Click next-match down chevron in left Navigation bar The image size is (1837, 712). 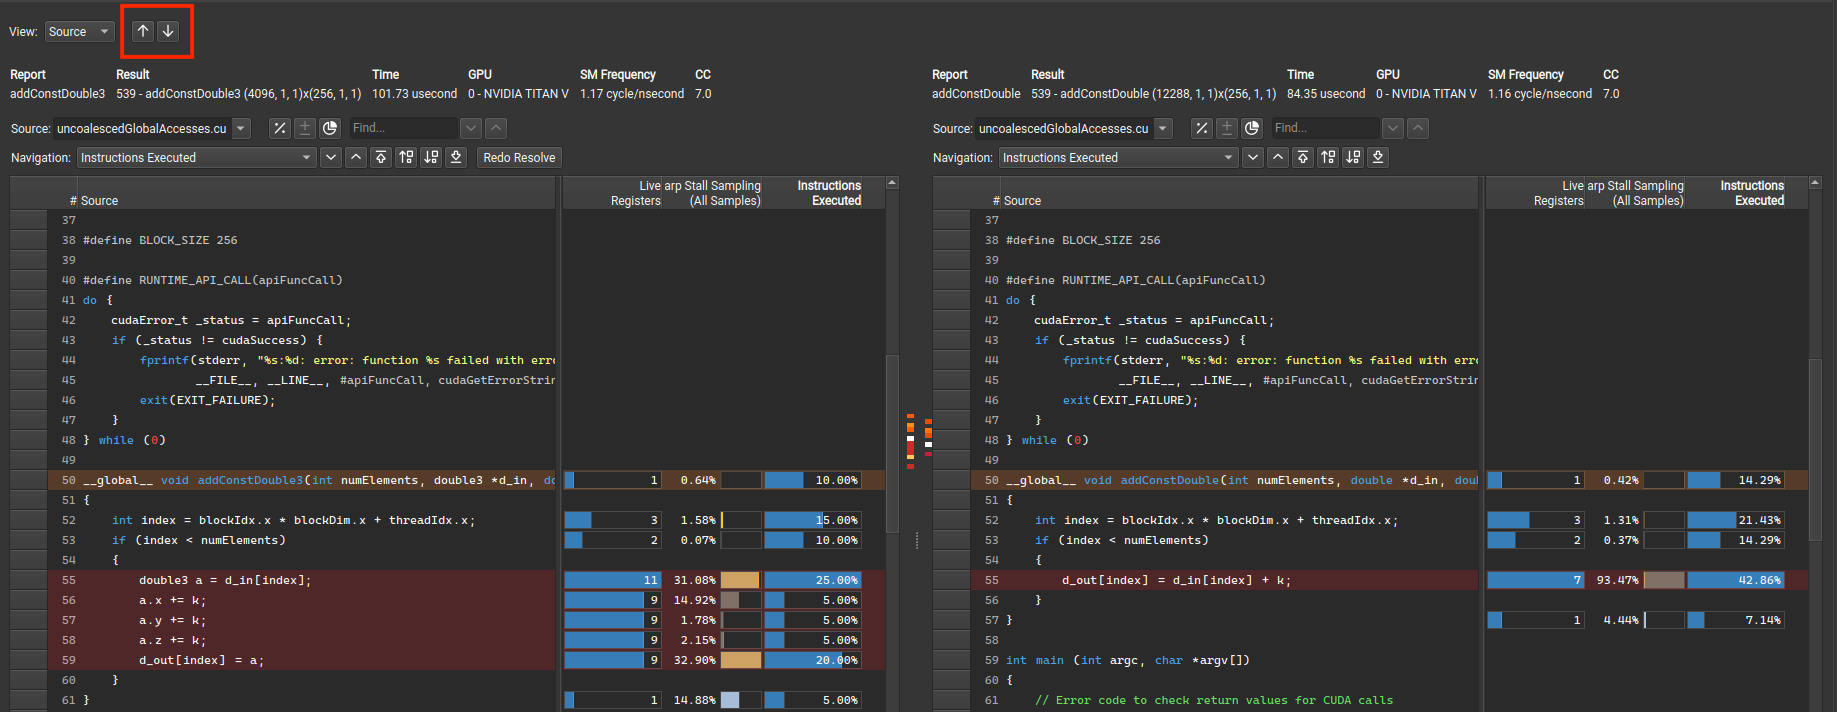[331, 157]
